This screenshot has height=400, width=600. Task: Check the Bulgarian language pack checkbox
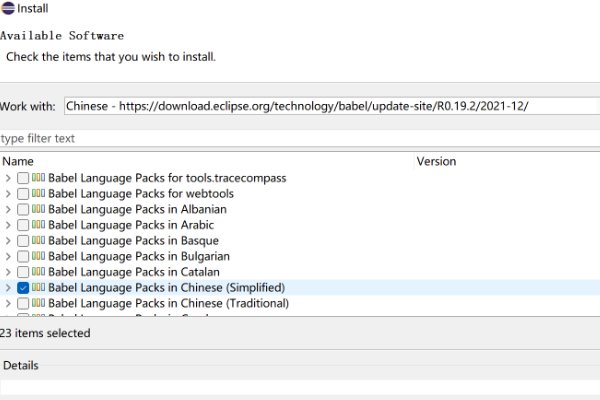(23, 256)
